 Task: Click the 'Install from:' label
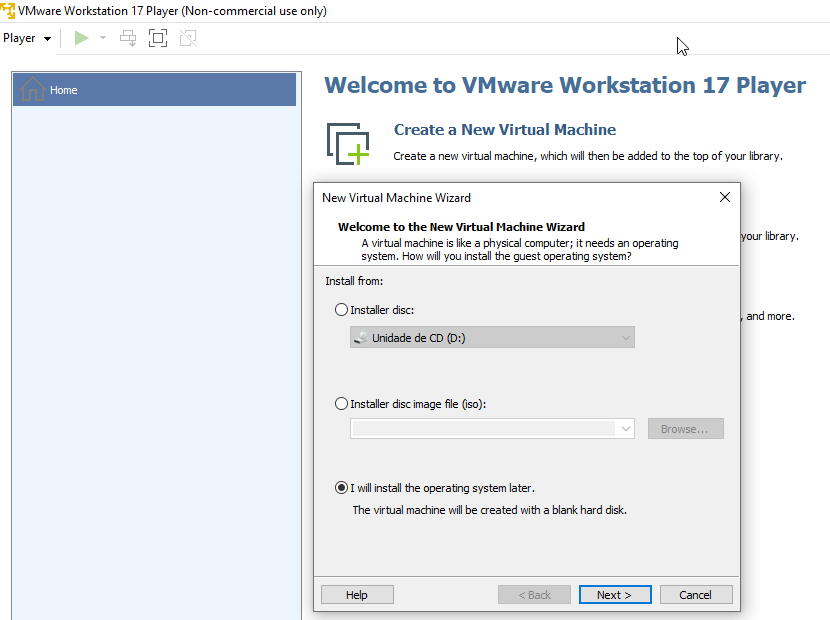tap(354, 281)
